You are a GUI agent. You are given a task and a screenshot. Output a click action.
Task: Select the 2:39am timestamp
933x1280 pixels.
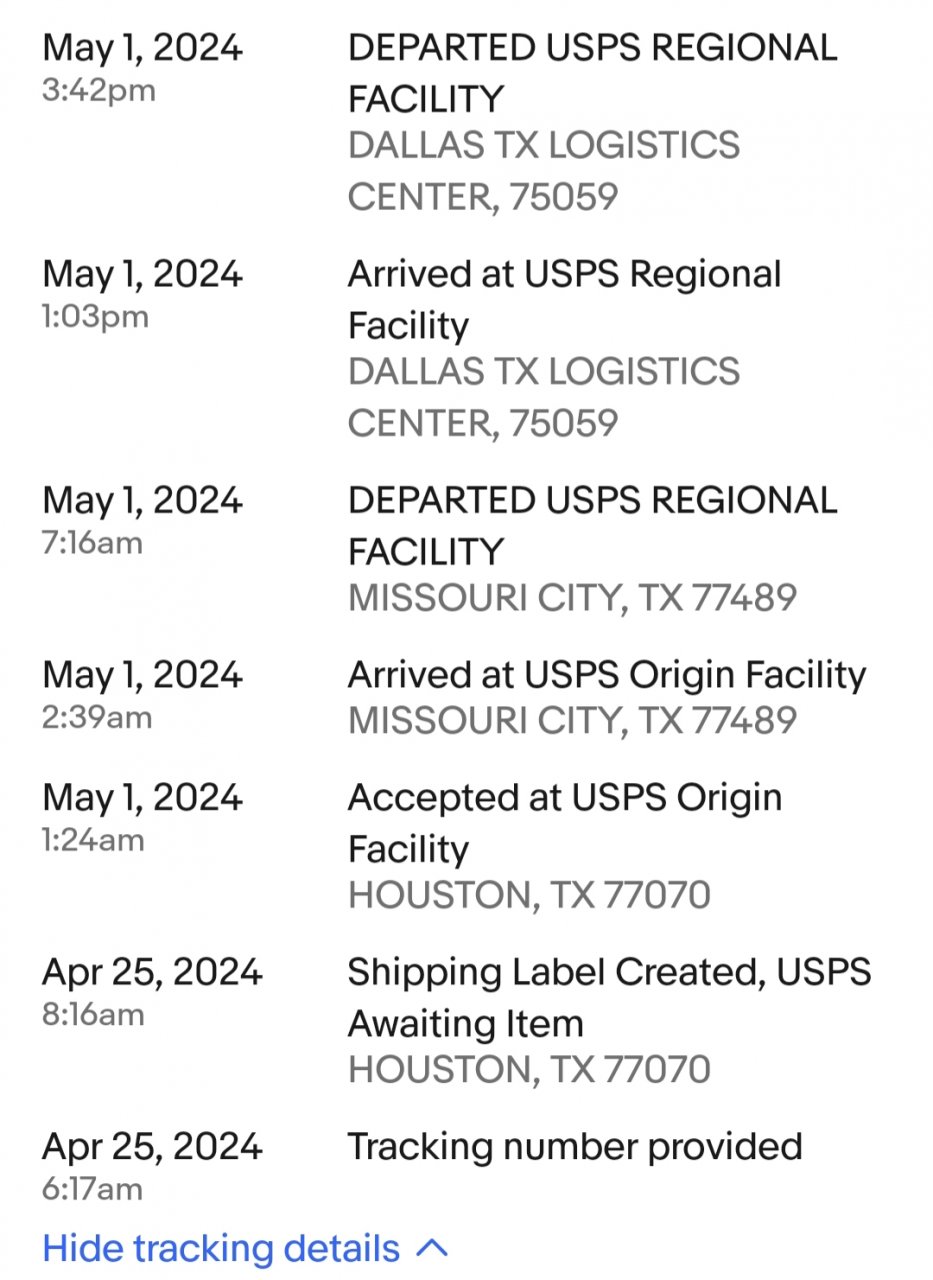point(96,717)
